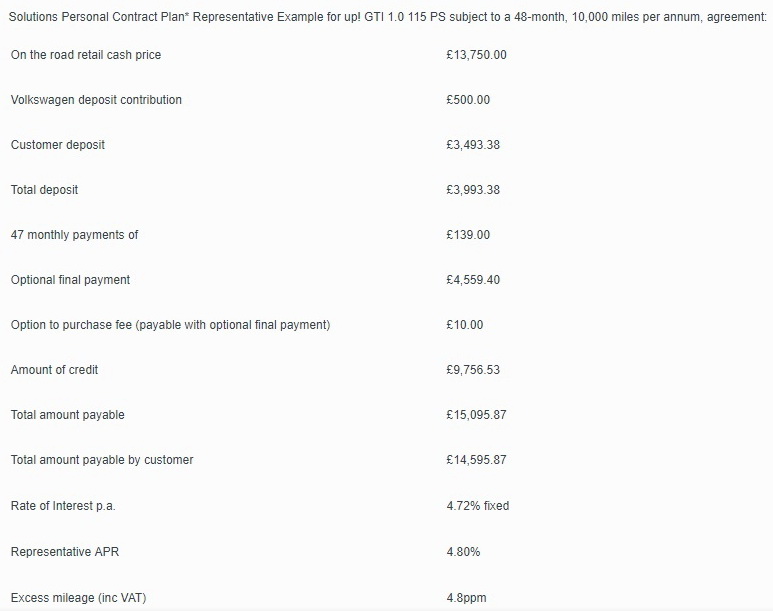Select the 4.72% fixed interest rate value
The image size is (773, 611).
coord(477,506)
